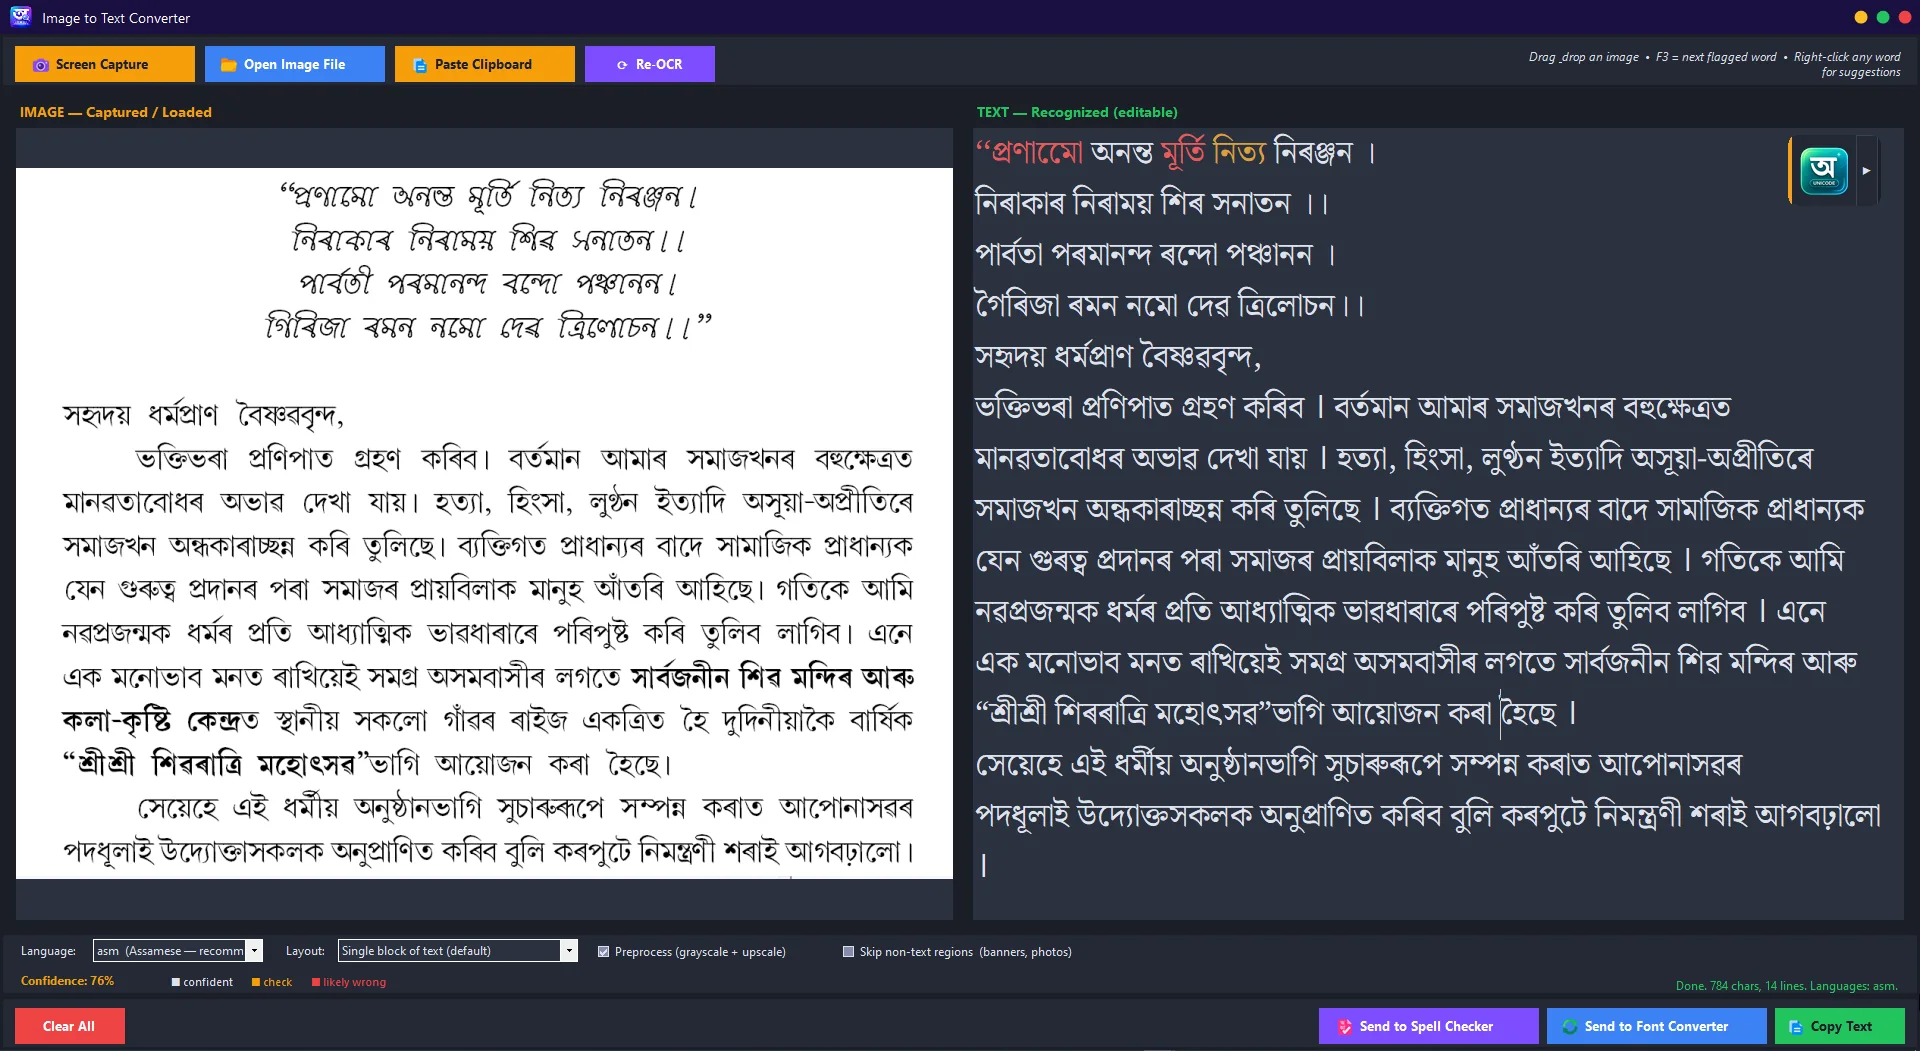Click the font converter icon on Send to Font Converter
Image resolution: width=1920 pixels, height=1051 pixels.
(1570, 1027)
